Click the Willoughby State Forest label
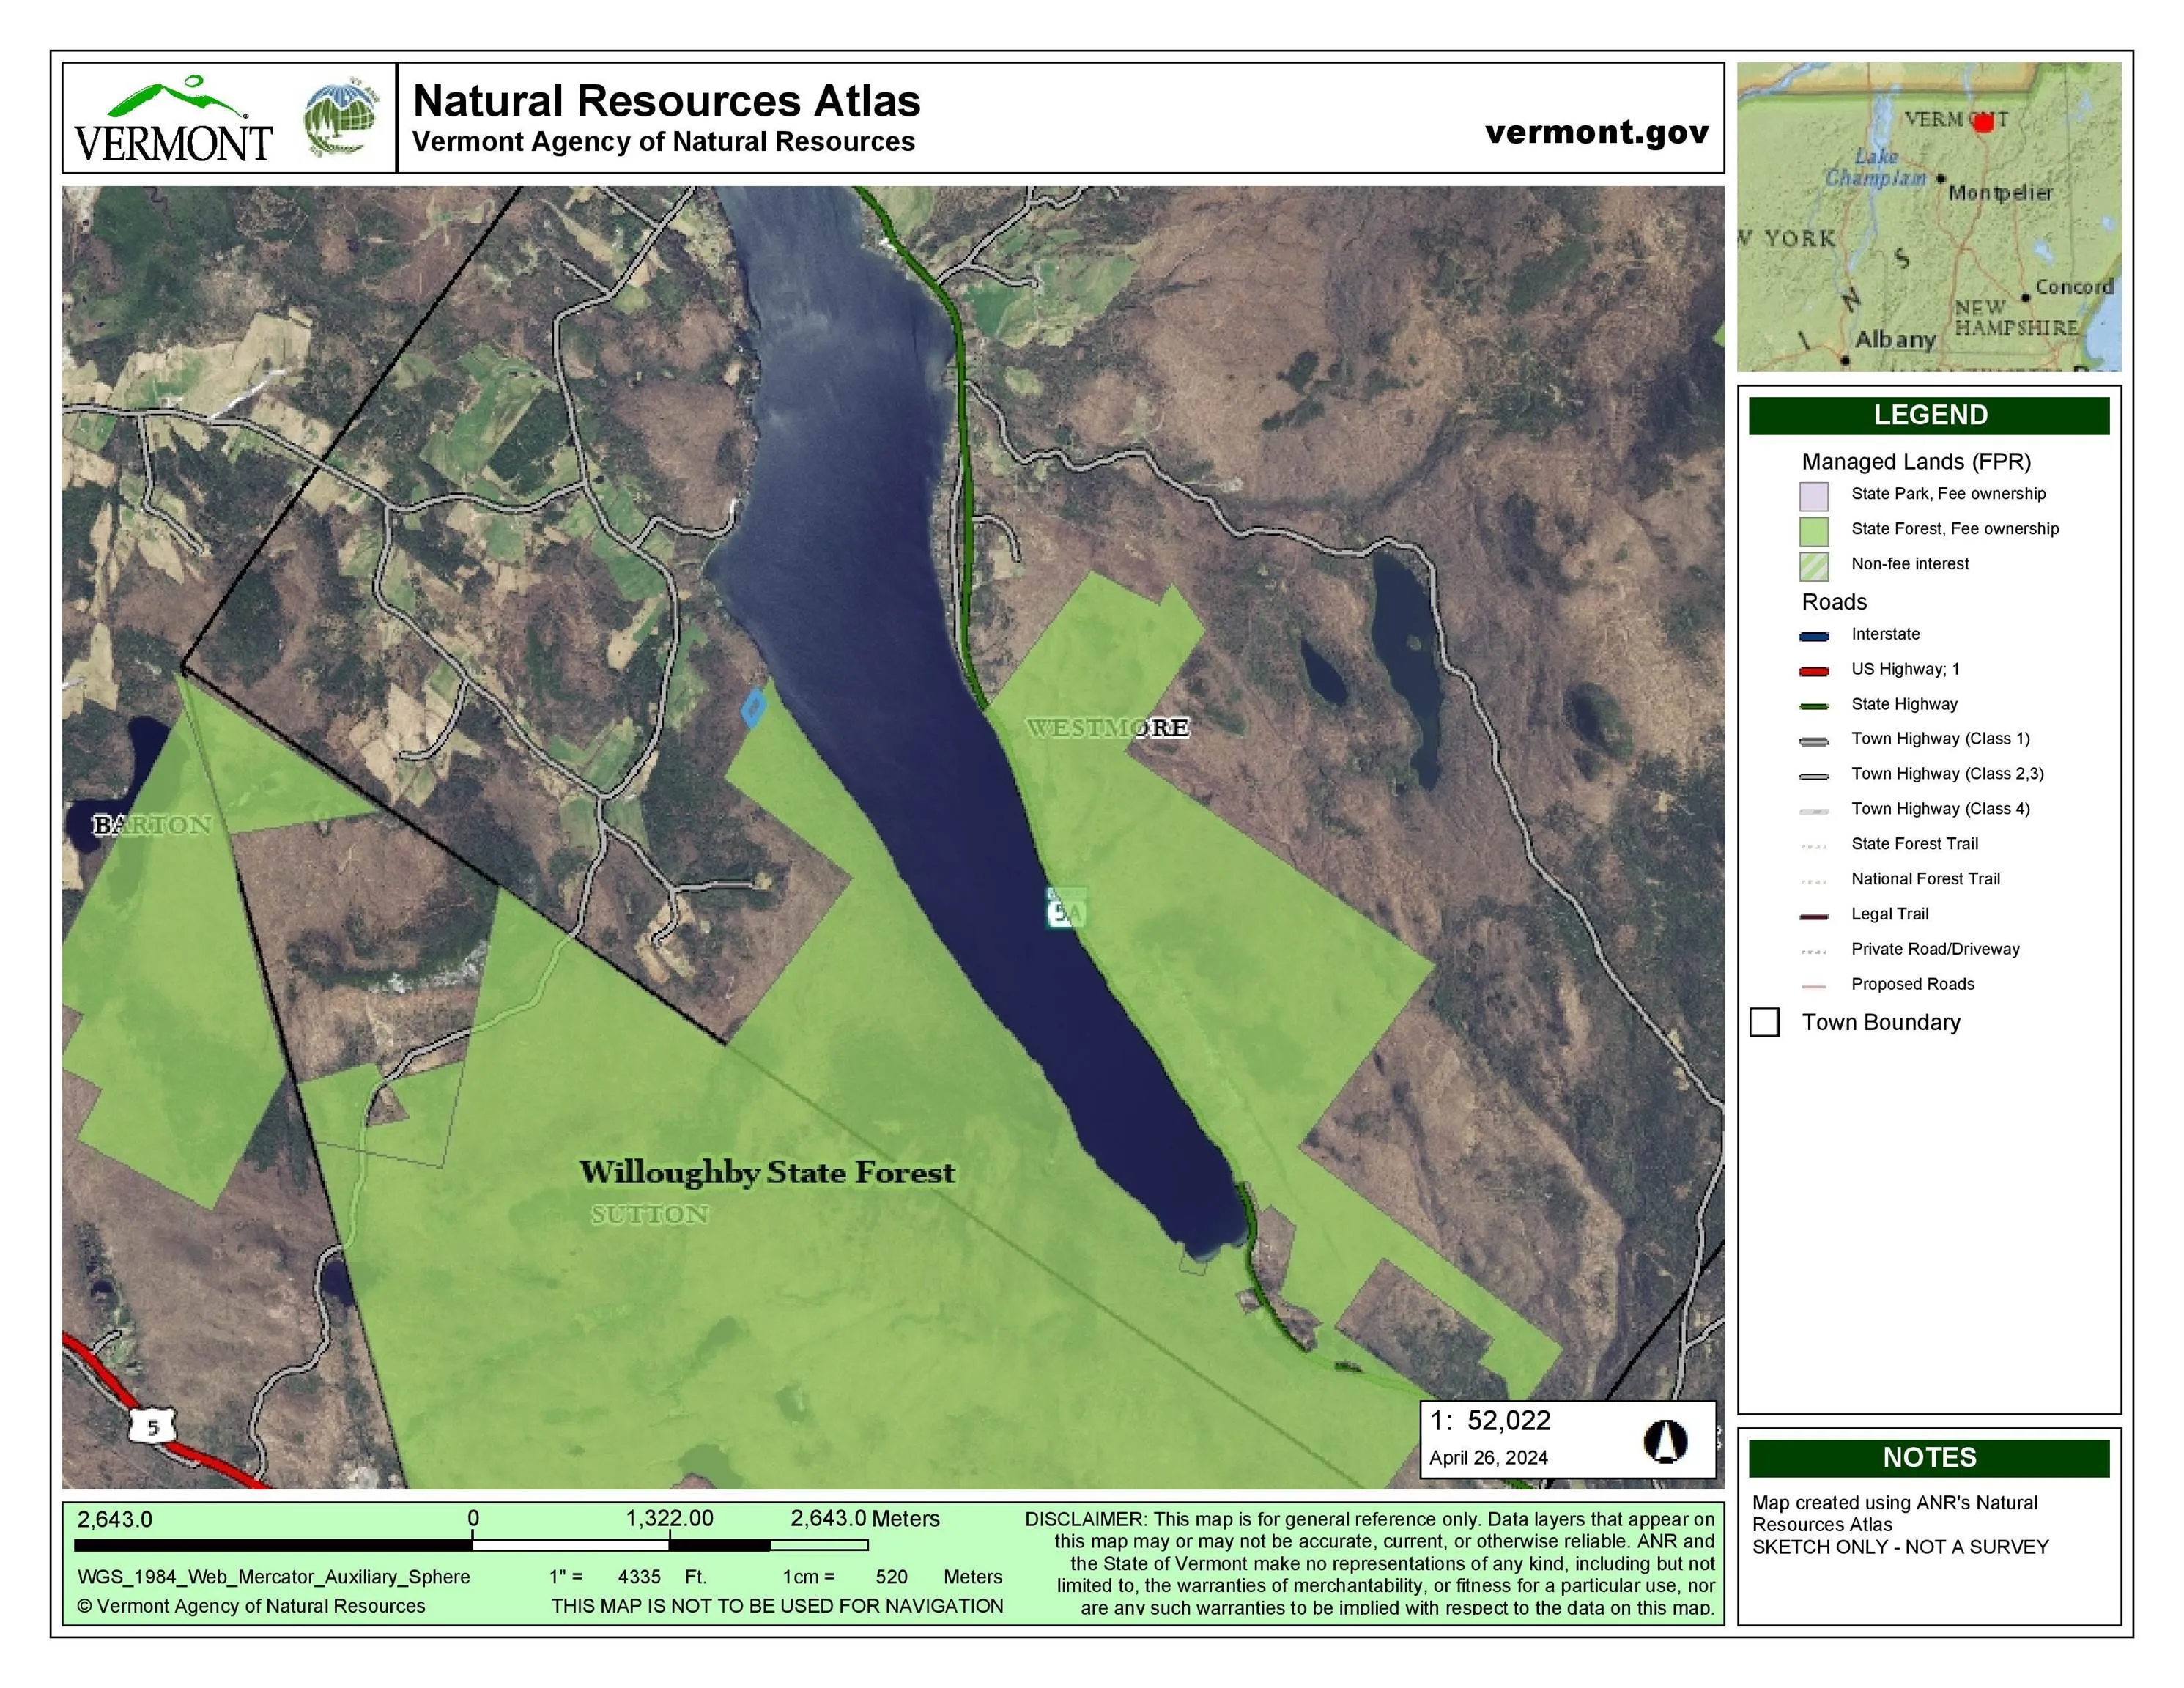 pos(767,1172)
